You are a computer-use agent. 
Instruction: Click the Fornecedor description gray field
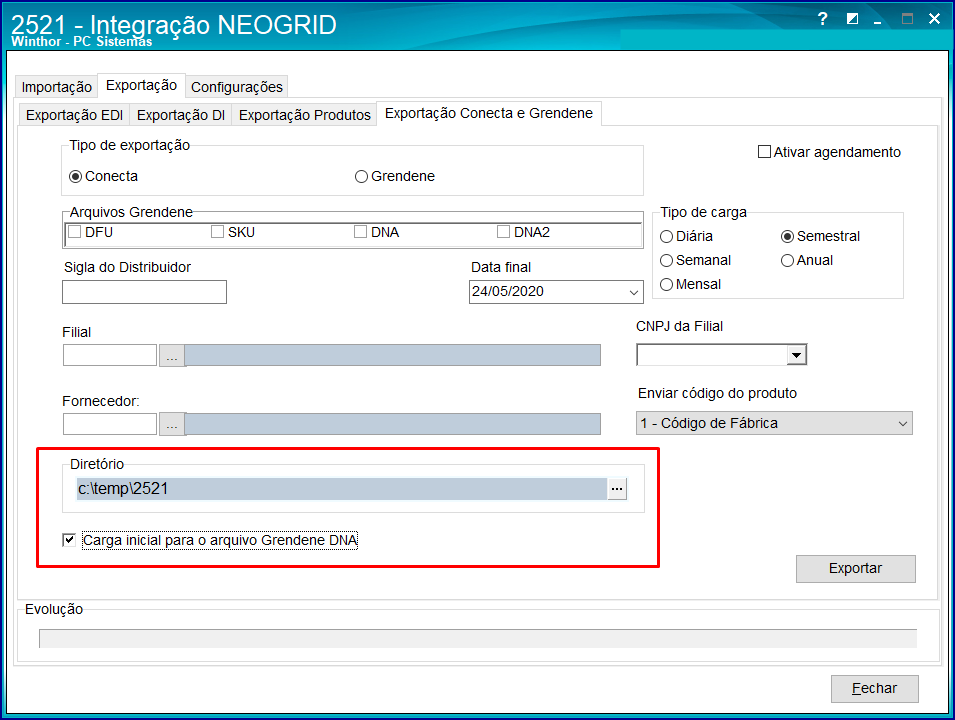pos(393,424)
